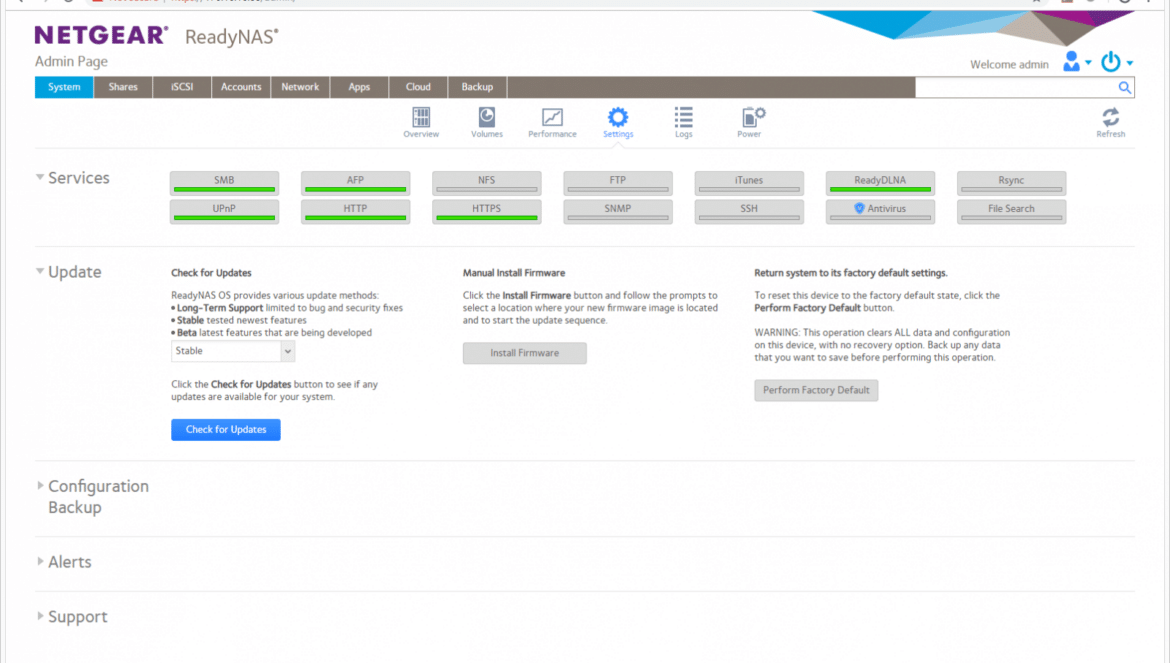Expand the Configuration Backup section
Image resolution: width=1170 pixels, height=663 pixels.
click(40, 486)
